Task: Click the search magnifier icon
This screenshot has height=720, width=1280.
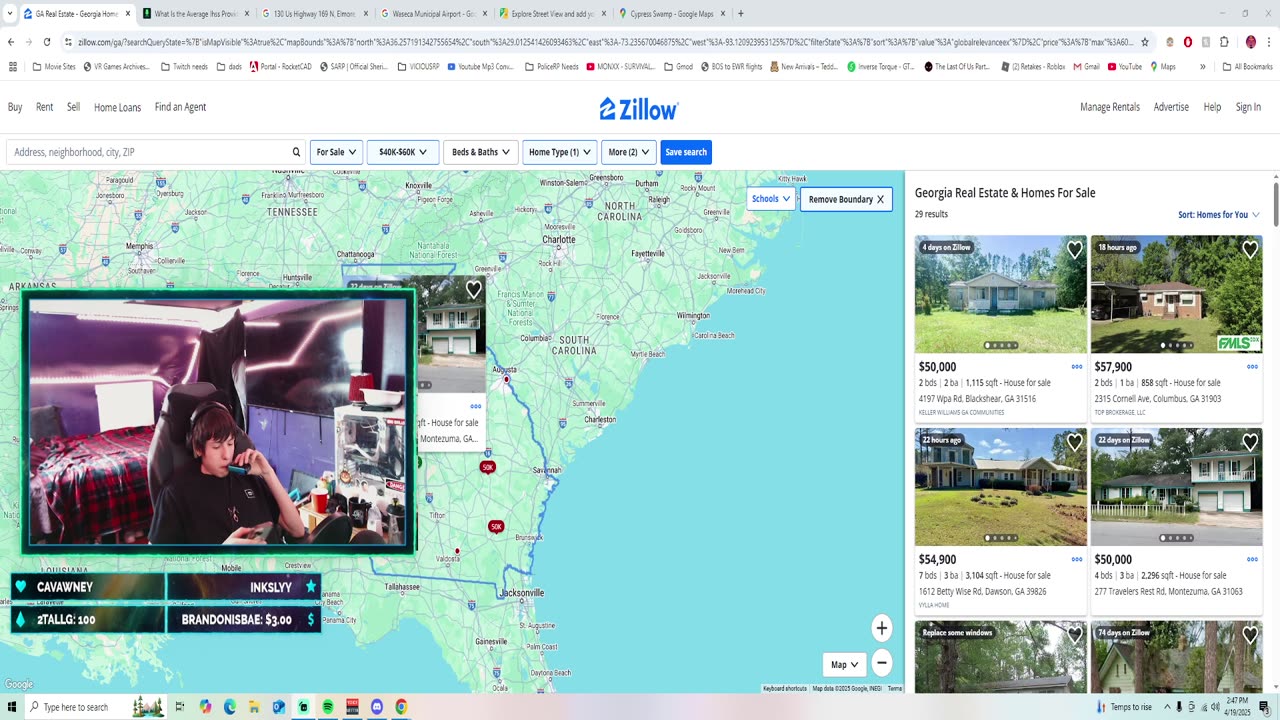Action: [x=296, y=152]
